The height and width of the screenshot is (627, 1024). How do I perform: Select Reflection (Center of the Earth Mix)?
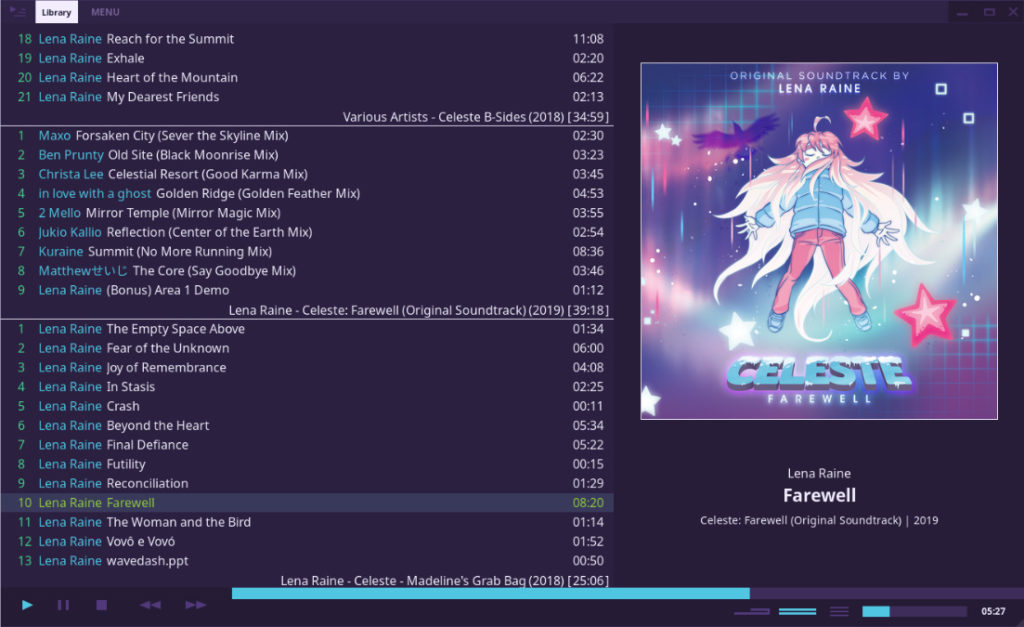pos(307,232)
